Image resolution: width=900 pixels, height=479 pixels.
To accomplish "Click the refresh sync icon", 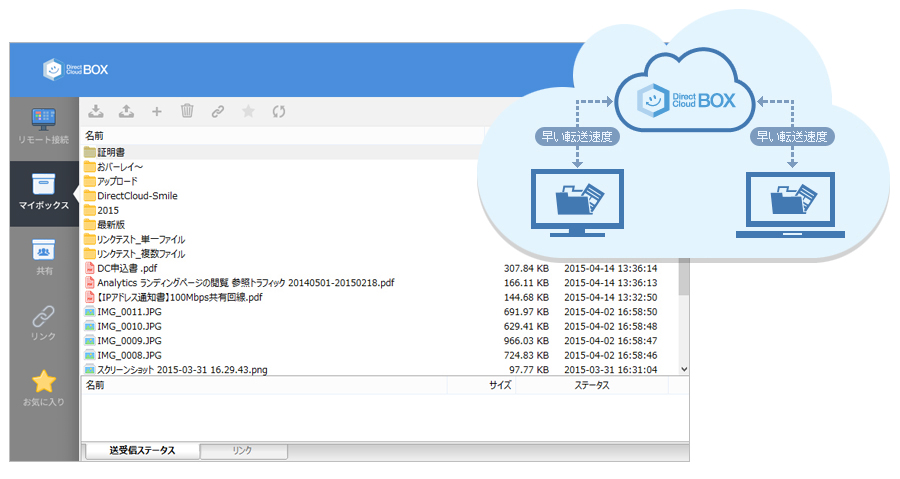I will pyautogui.click(x=279, y=111).
